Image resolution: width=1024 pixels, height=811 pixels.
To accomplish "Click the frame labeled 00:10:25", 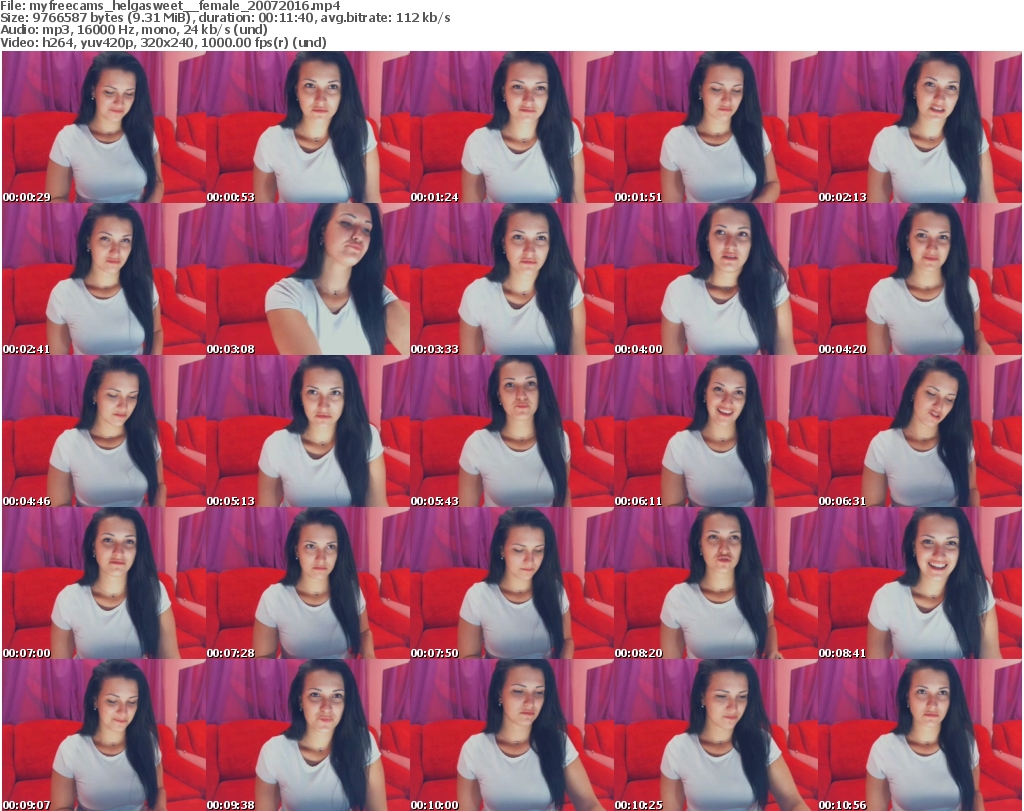I will tap(716, 735).
